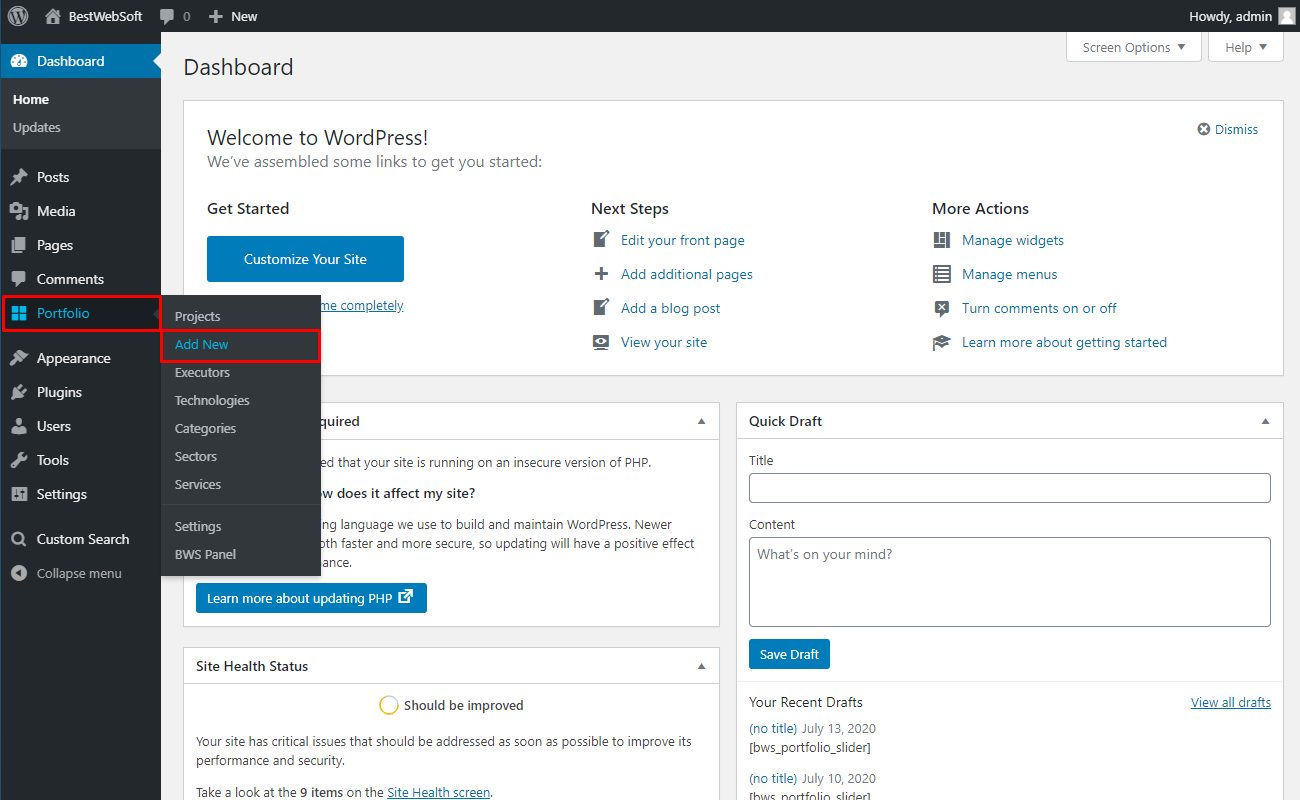This screenshot has width=1300, height=800.
Task: Click the Manage widgets link
Action: (1013, 240)
